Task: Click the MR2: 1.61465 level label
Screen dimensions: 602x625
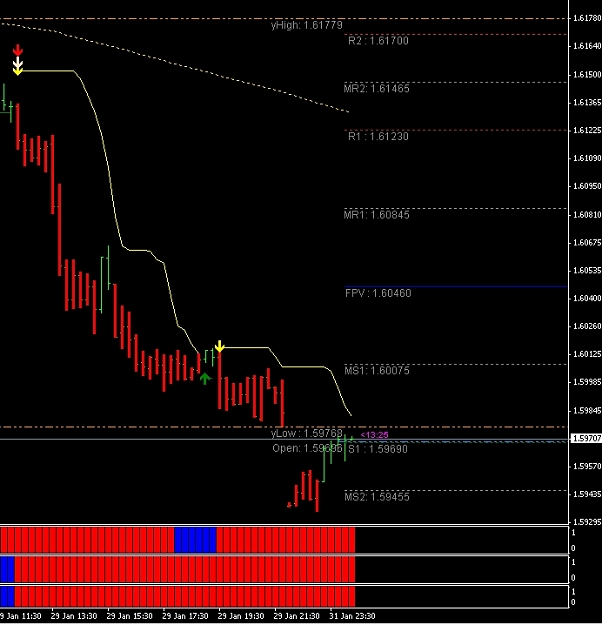Action: (x=377, y=88)
